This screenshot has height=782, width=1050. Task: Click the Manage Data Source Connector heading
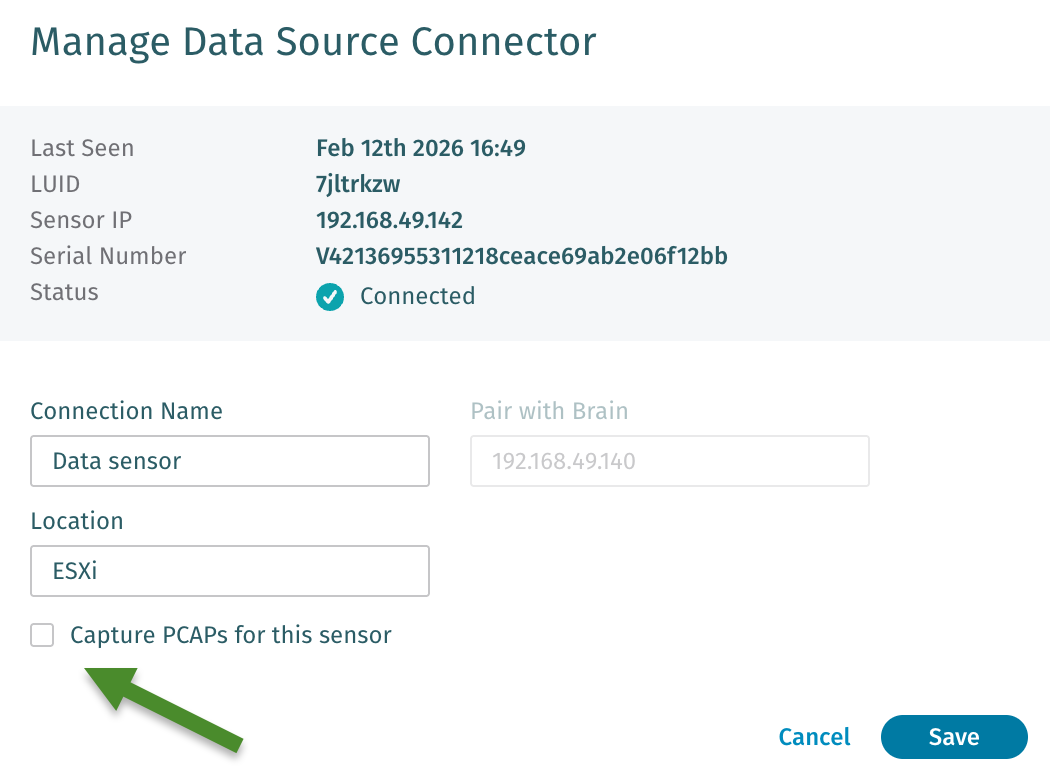pos(313,42)
